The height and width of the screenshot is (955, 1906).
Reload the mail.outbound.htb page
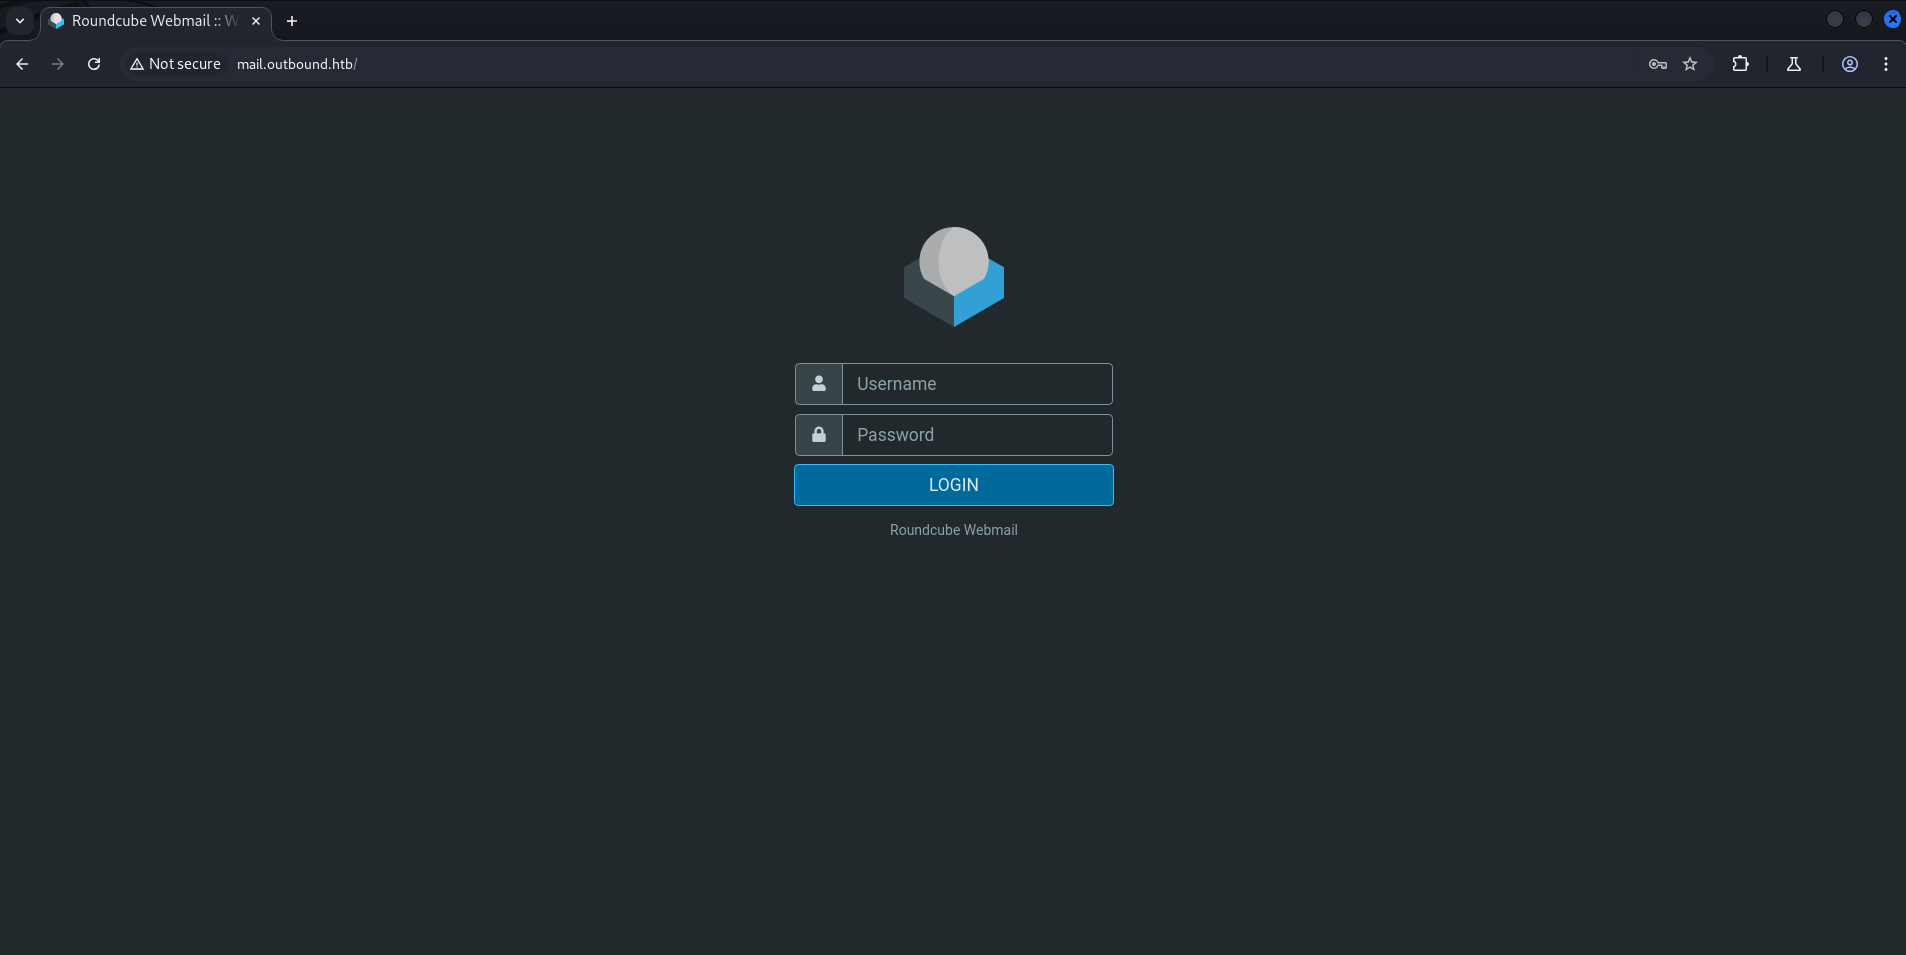pyautogui.click(x=94, y=64)
